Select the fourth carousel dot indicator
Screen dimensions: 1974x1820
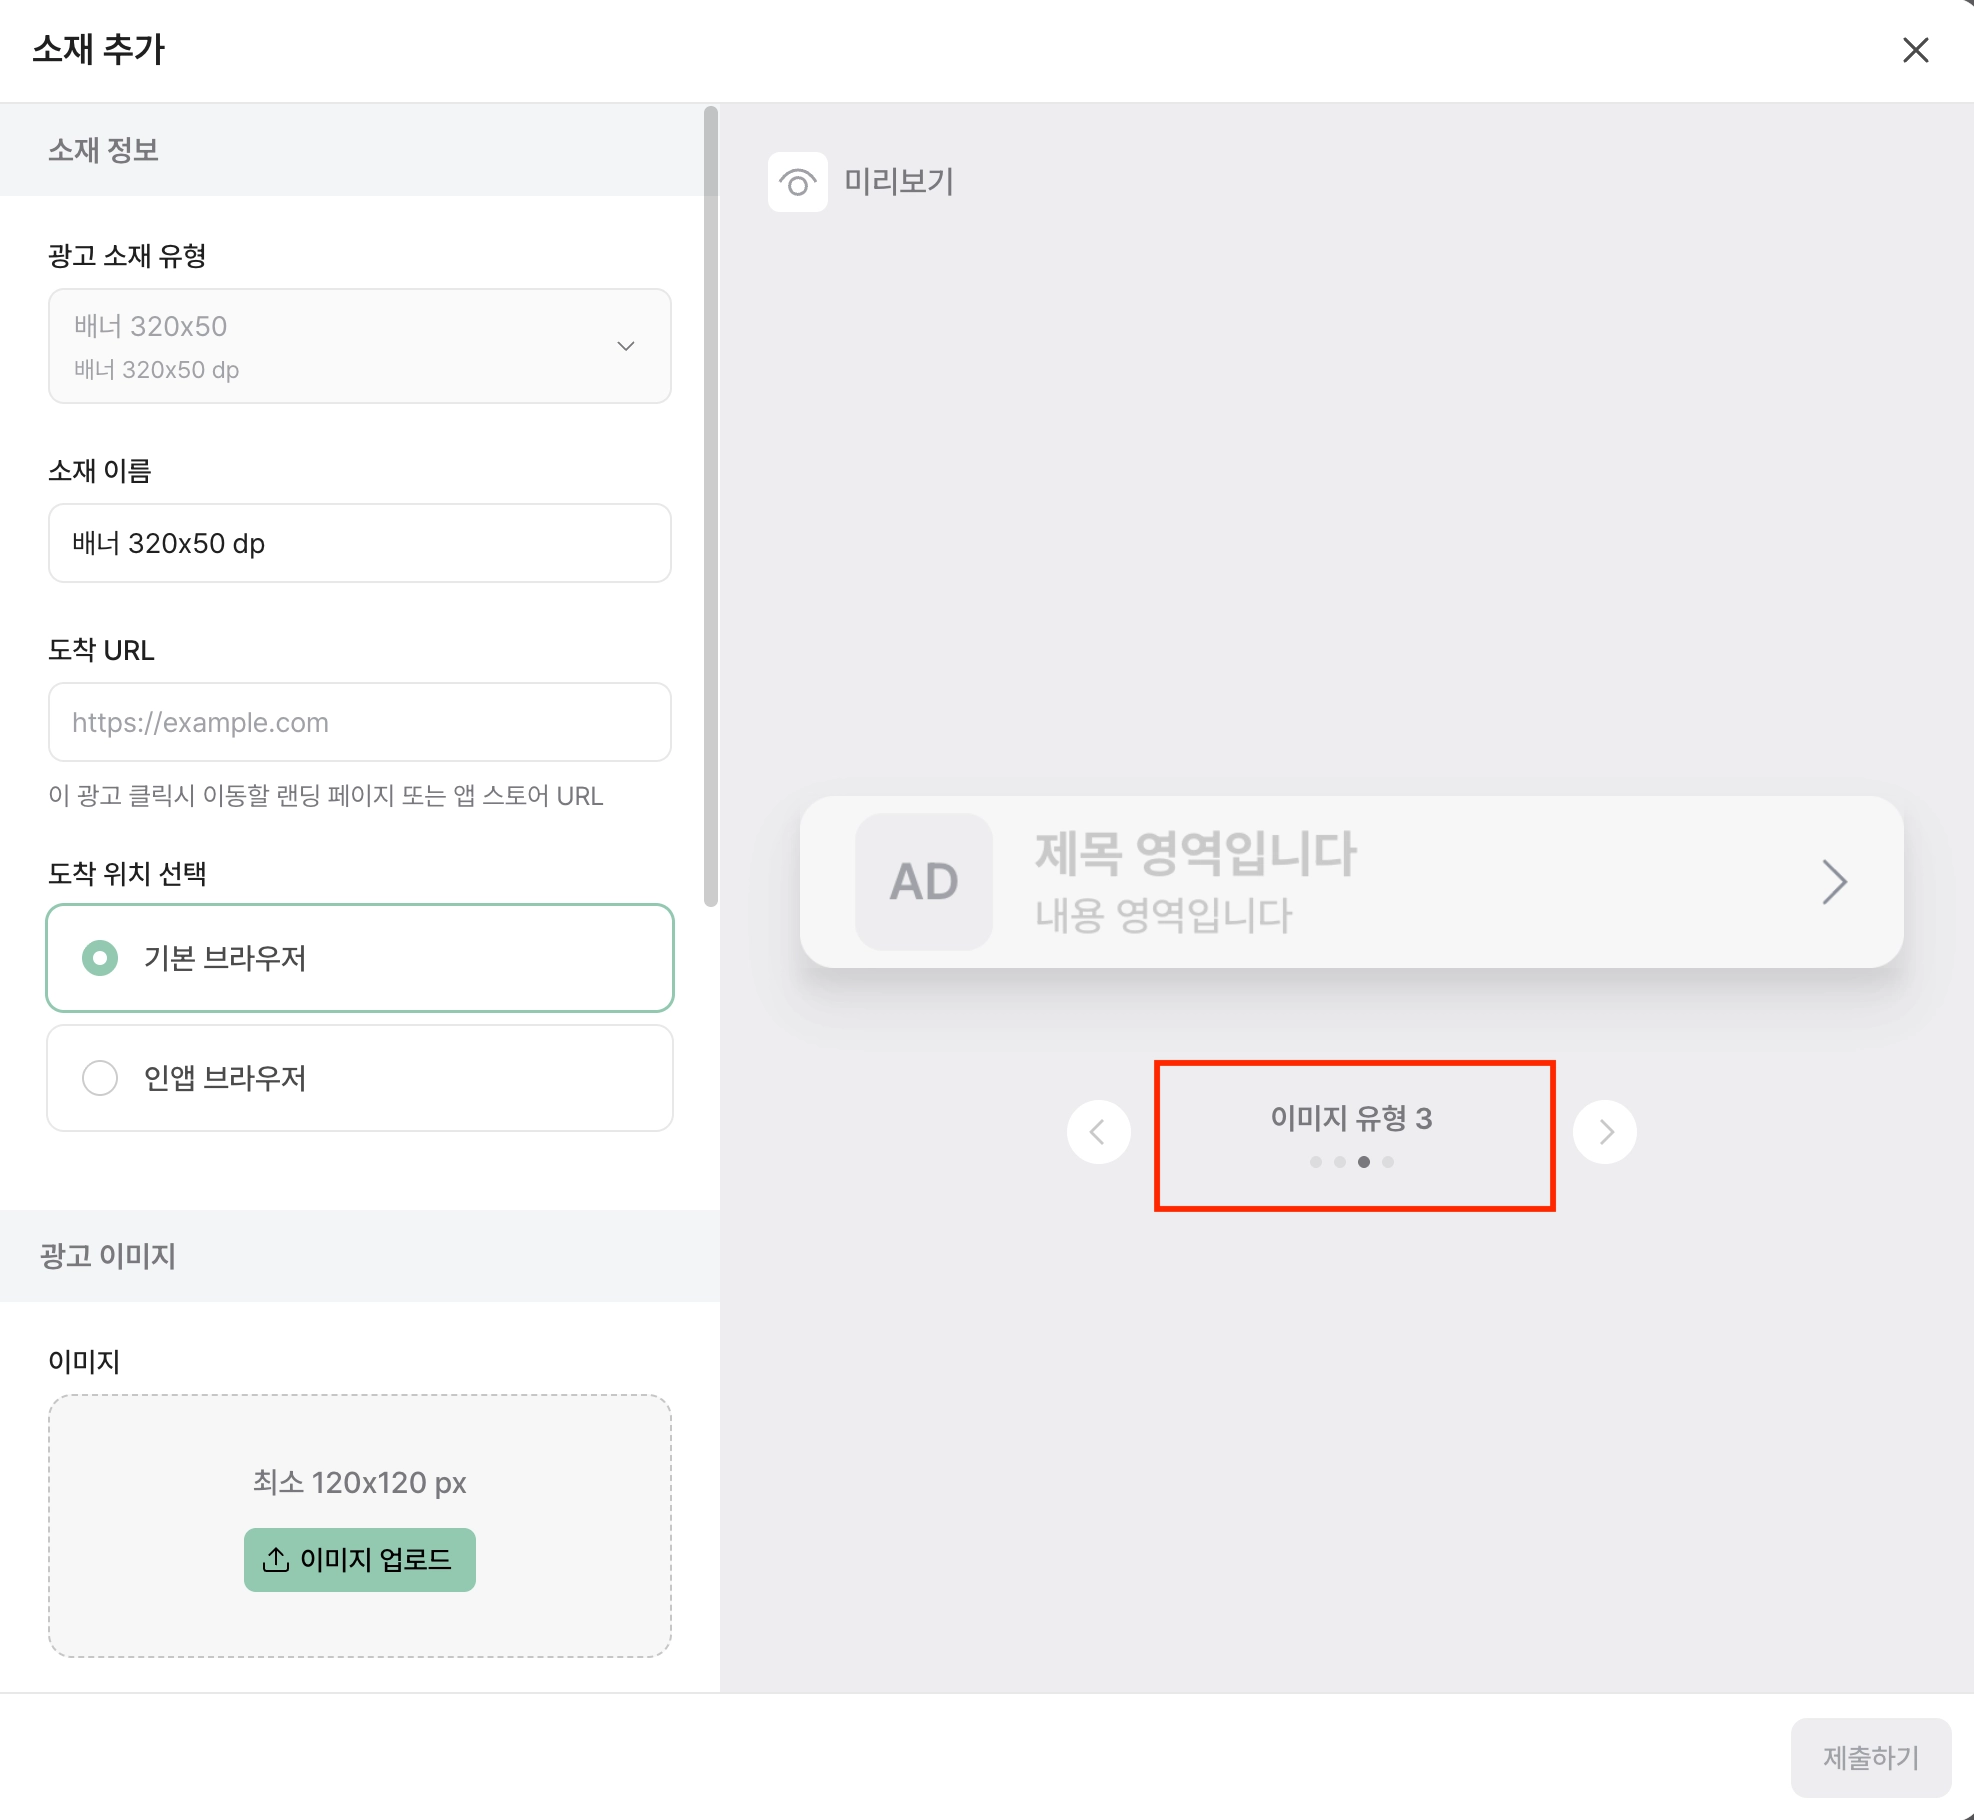tap(1388, 1162)
